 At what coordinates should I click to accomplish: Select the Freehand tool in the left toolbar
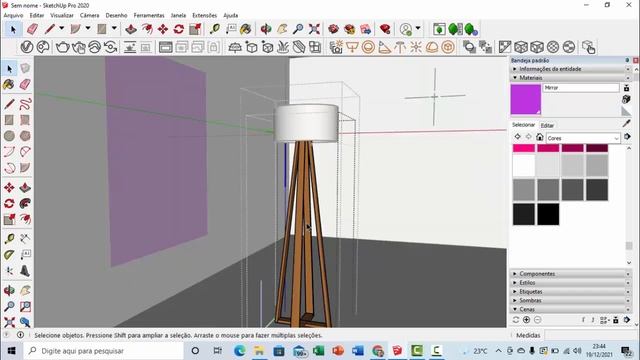[x=25, y=104]
